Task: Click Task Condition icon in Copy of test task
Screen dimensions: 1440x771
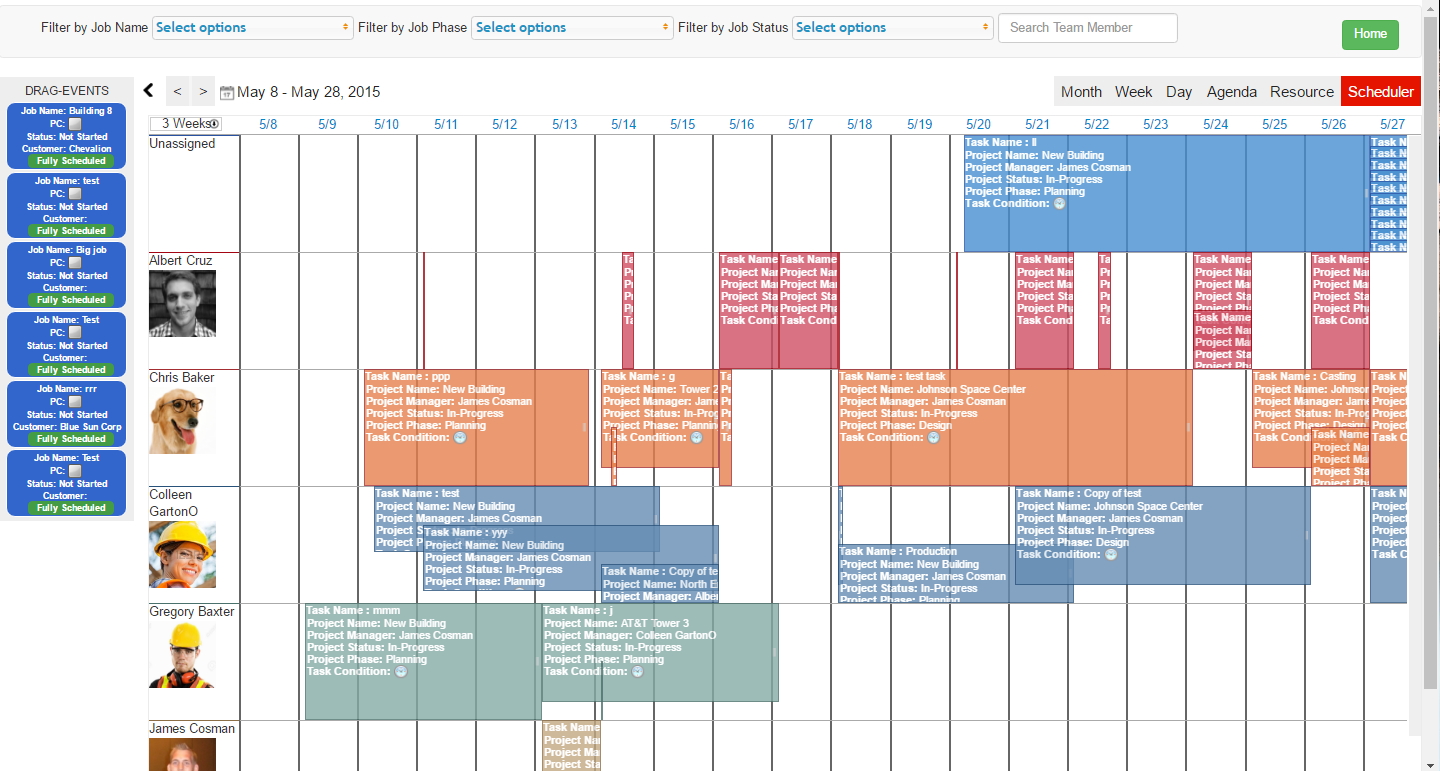Action: pyautogui.click(x=1110, y=555)
